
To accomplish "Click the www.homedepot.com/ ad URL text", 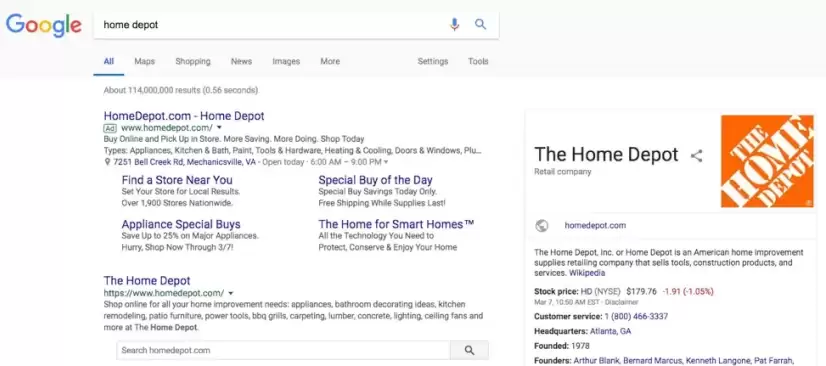I will [167, 128].
